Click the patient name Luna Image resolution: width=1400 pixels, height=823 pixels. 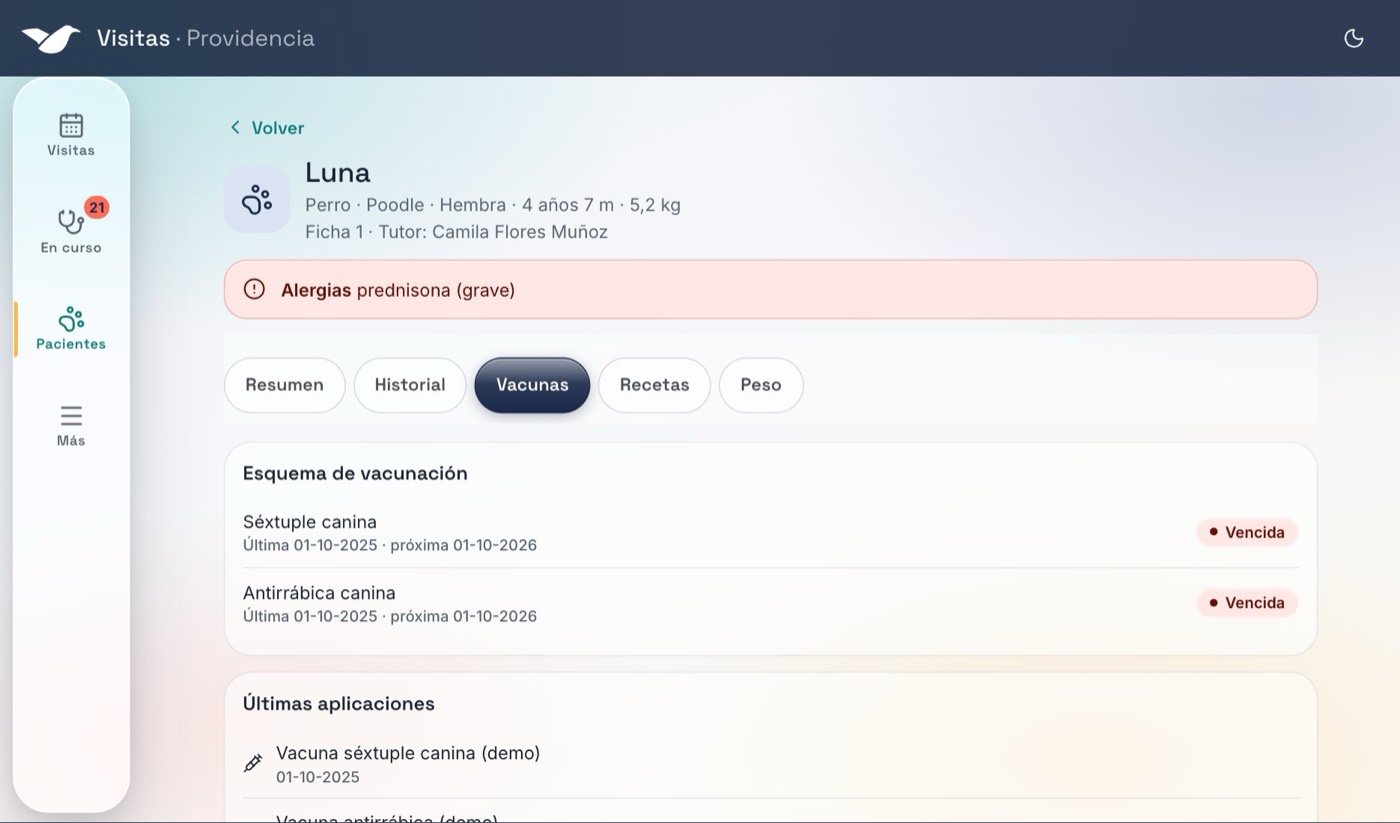coord(338,173)
